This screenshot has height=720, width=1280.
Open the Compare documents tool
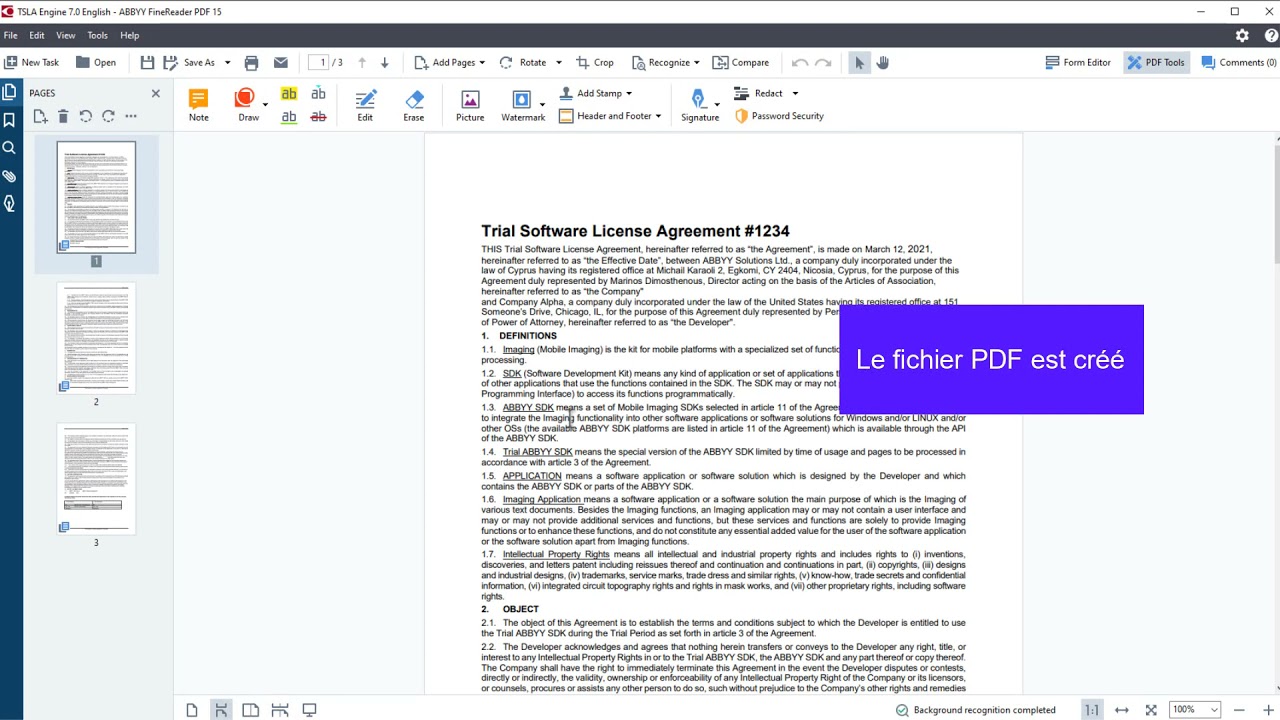(x=741, y=62)
